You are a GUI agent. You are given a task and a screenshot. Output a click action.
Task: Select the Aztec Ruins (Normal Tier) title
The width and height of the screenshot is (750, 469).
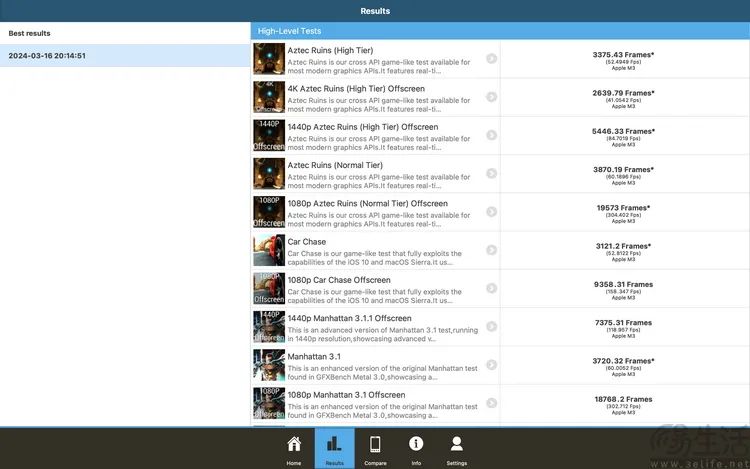[335, 165]
